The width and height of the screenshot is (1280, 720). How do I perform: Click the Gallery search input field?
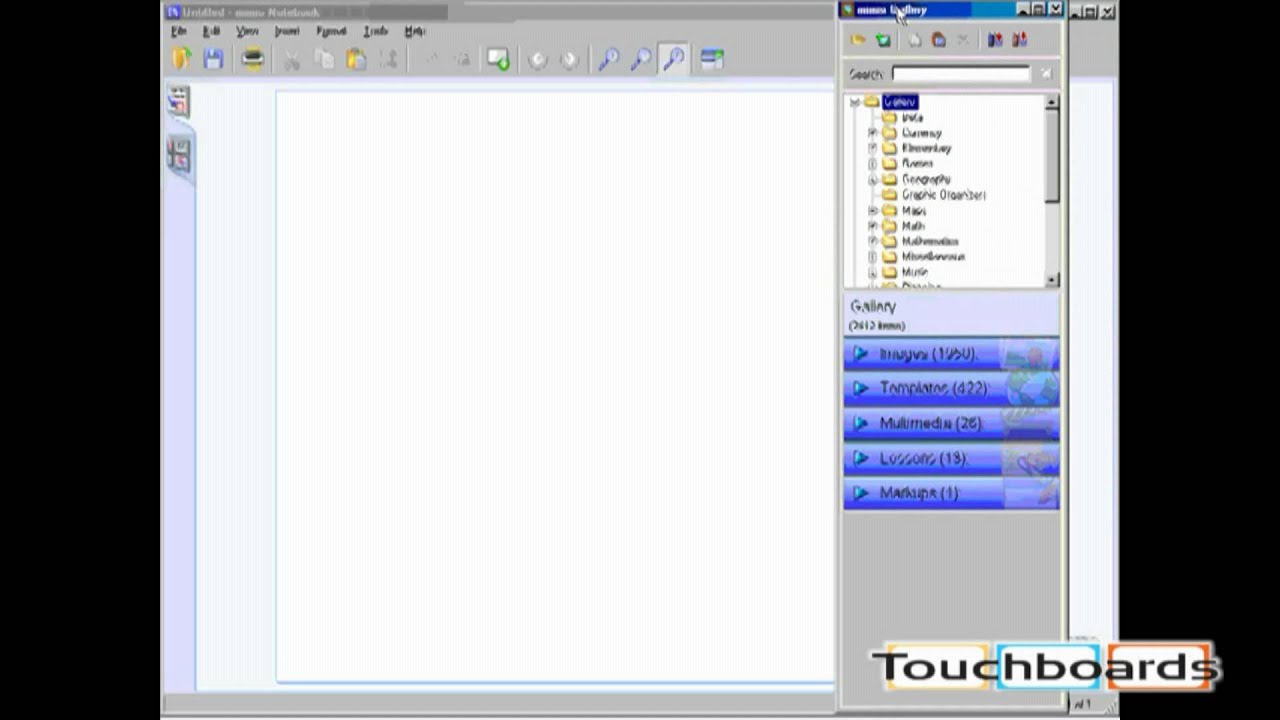point(960,74)
